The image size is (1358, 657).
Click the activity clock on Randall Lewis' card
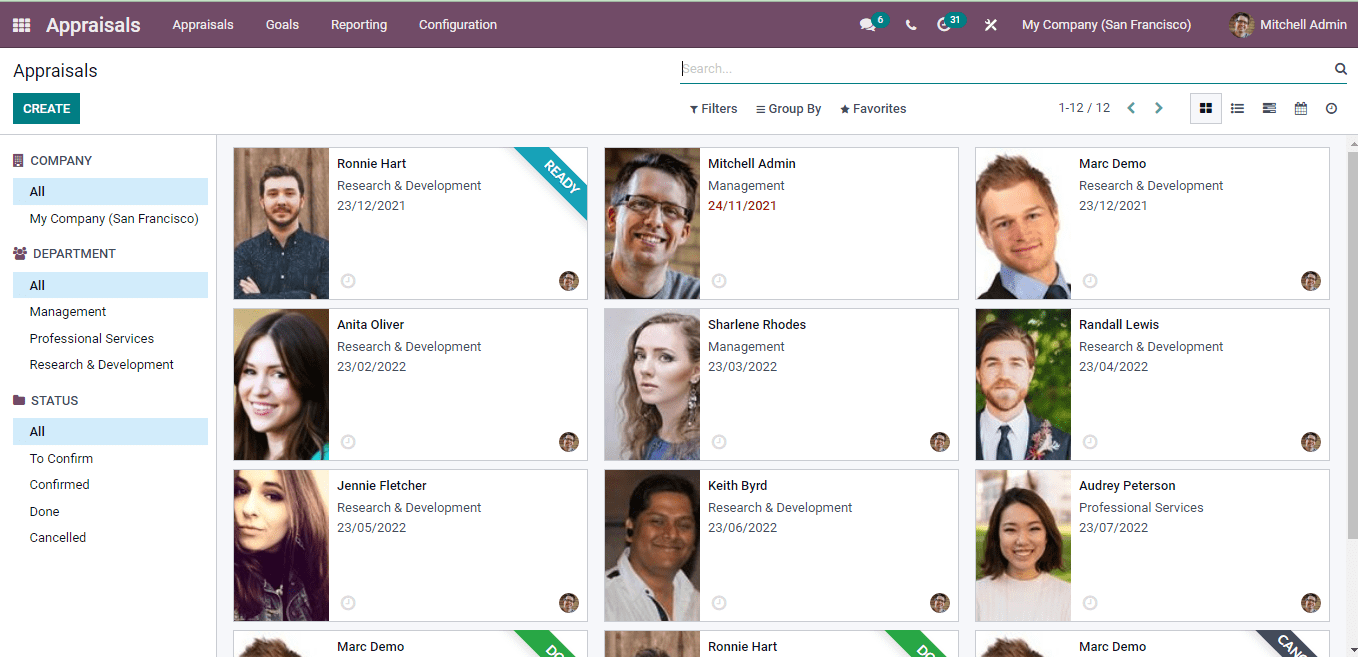coord(1090,442)
